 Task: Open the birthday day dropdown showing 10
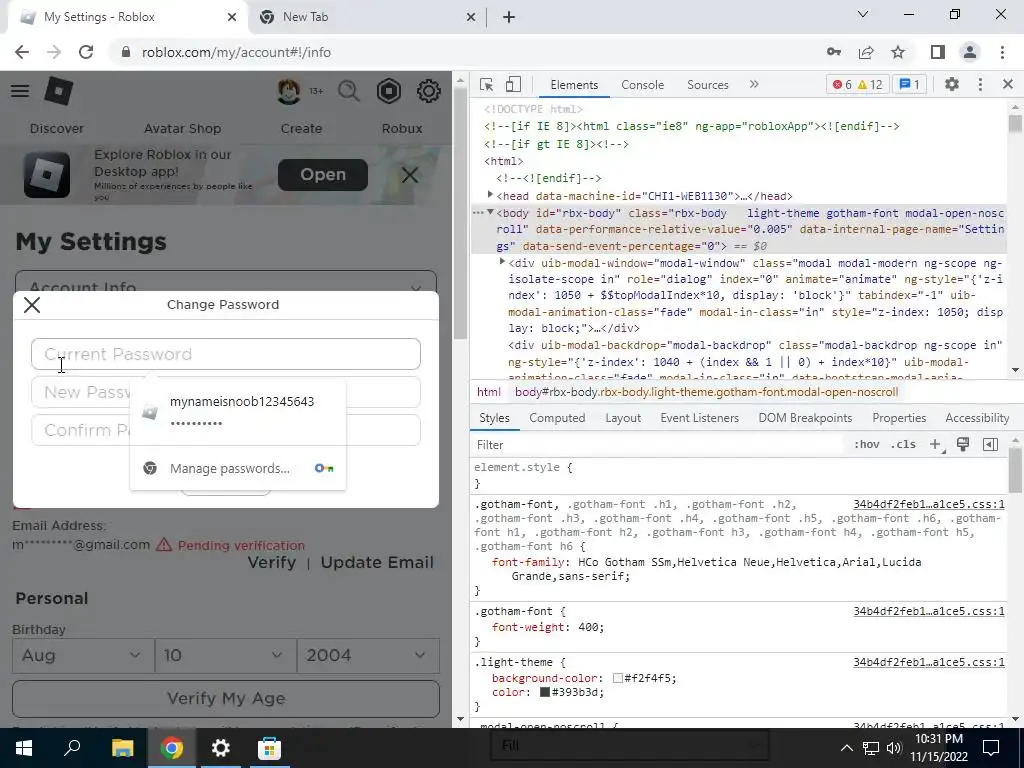[226, 656]
